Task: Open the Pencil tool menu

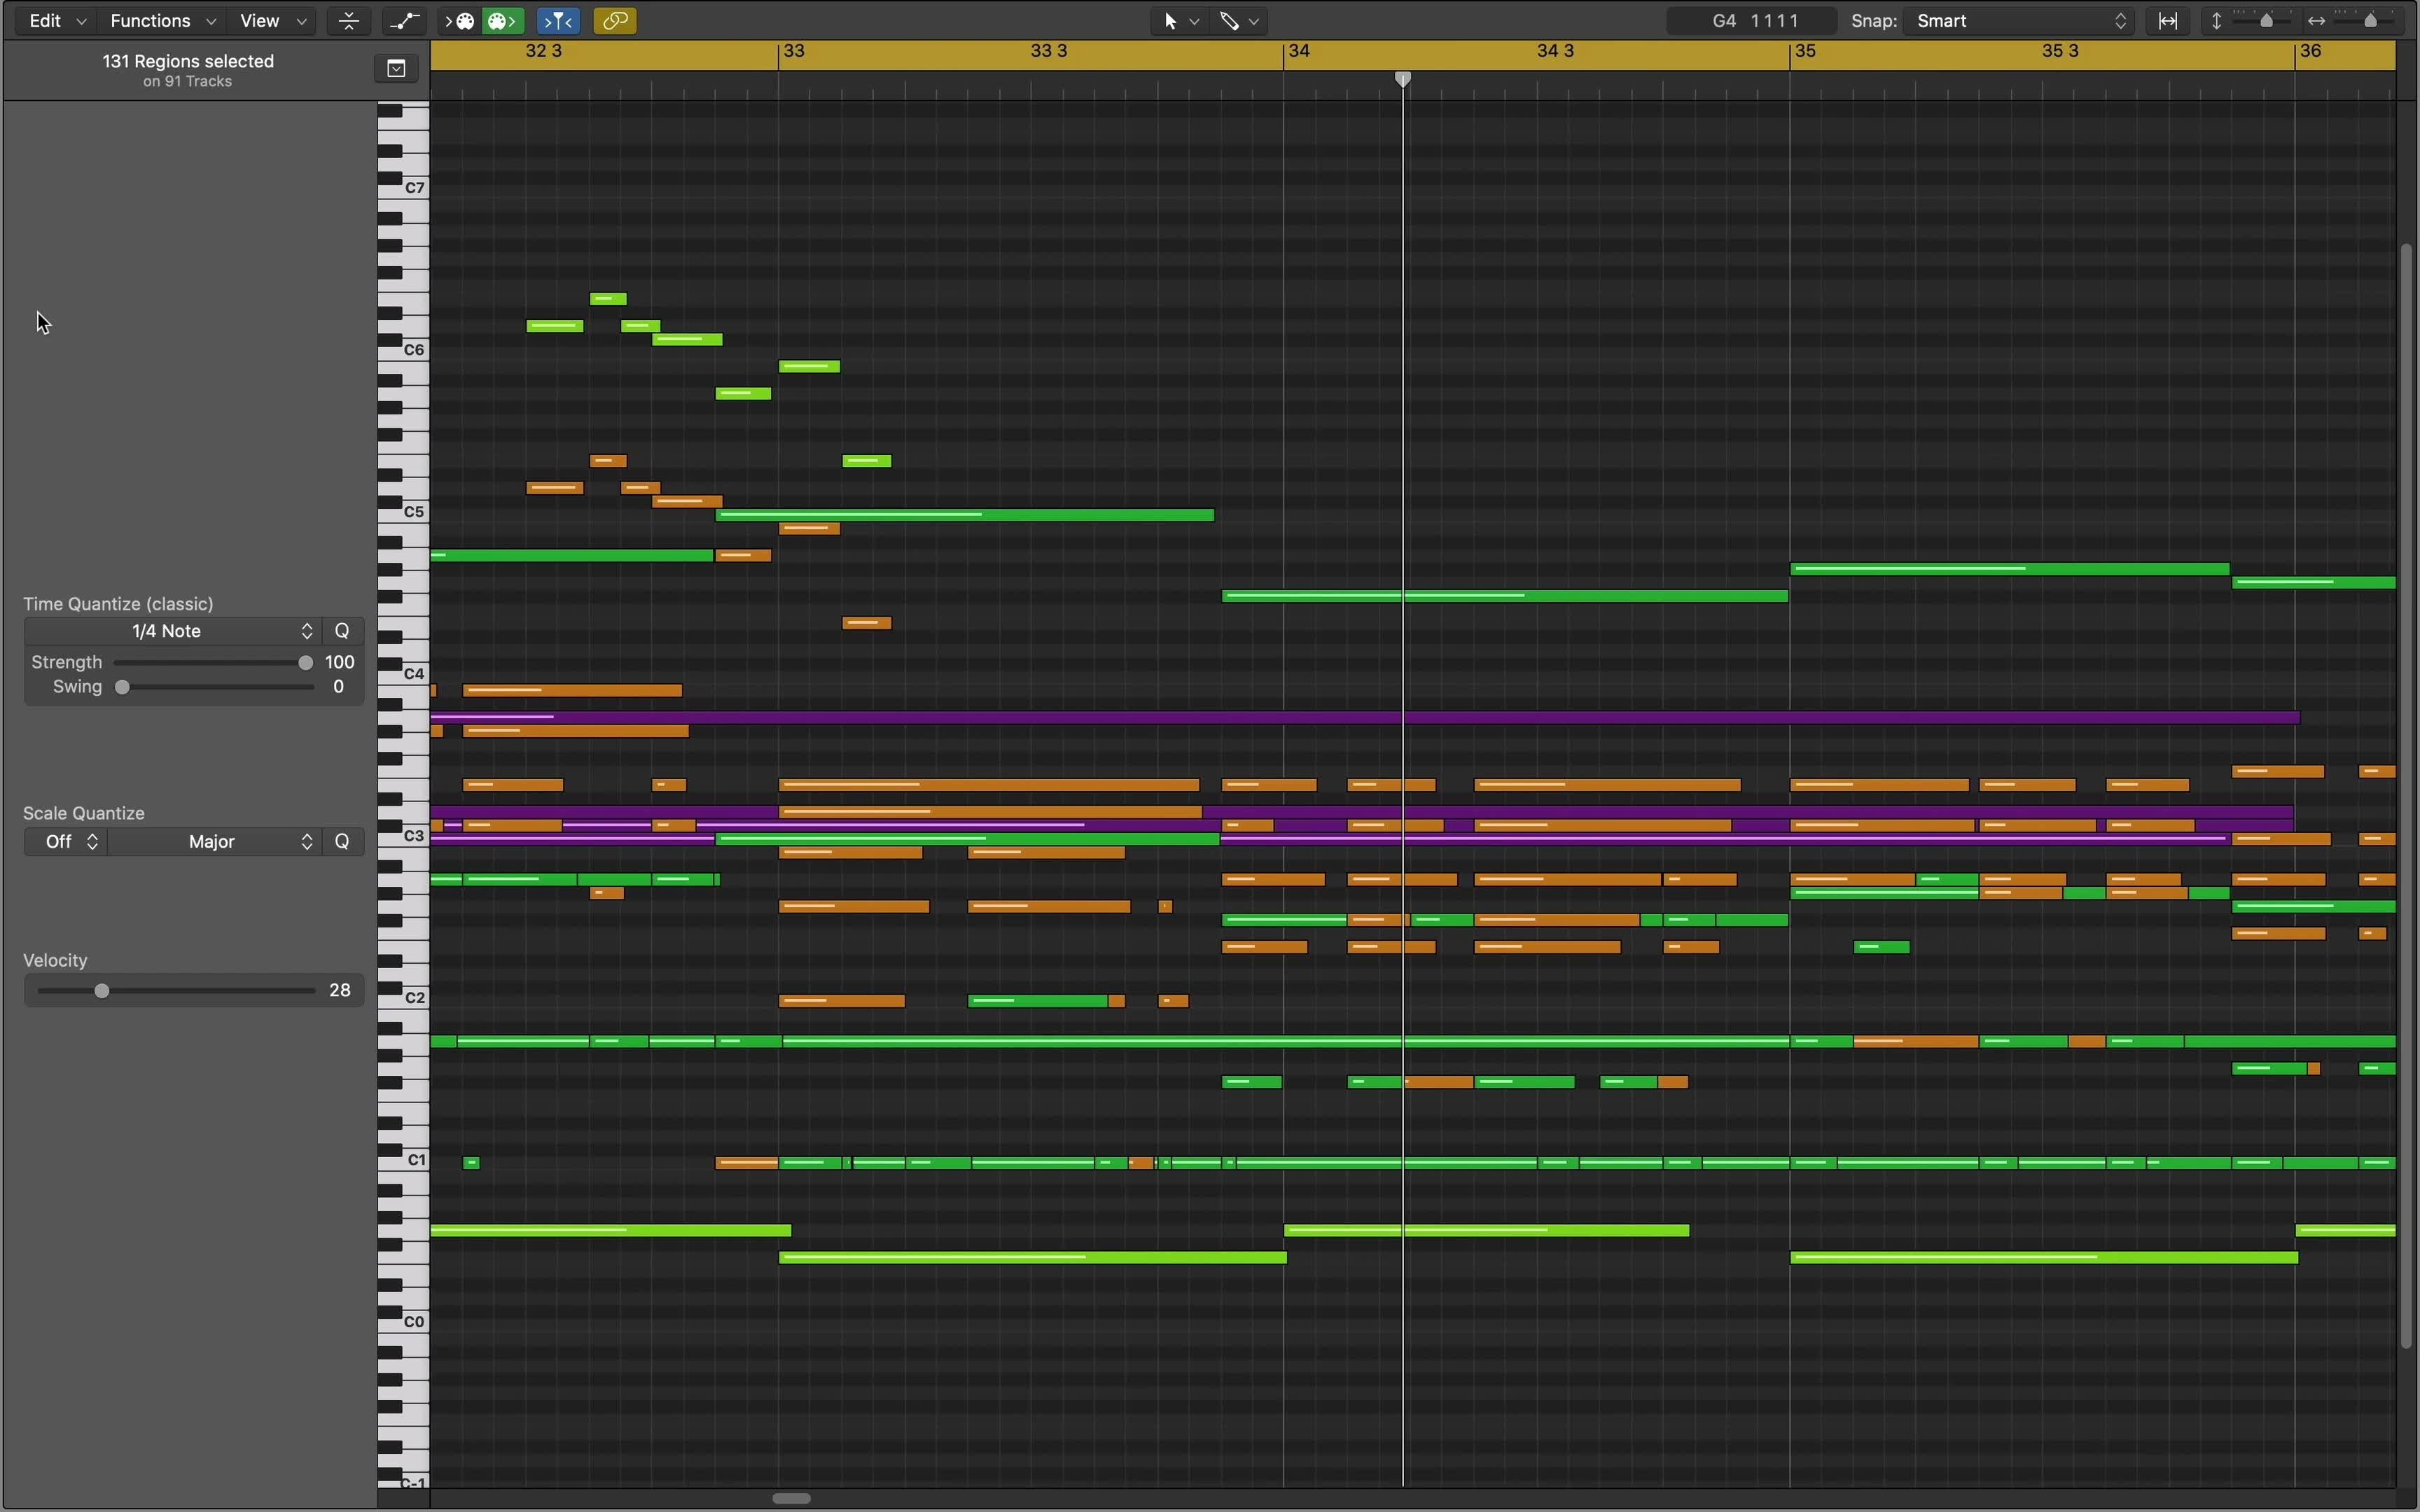Action: (1240, 21)
